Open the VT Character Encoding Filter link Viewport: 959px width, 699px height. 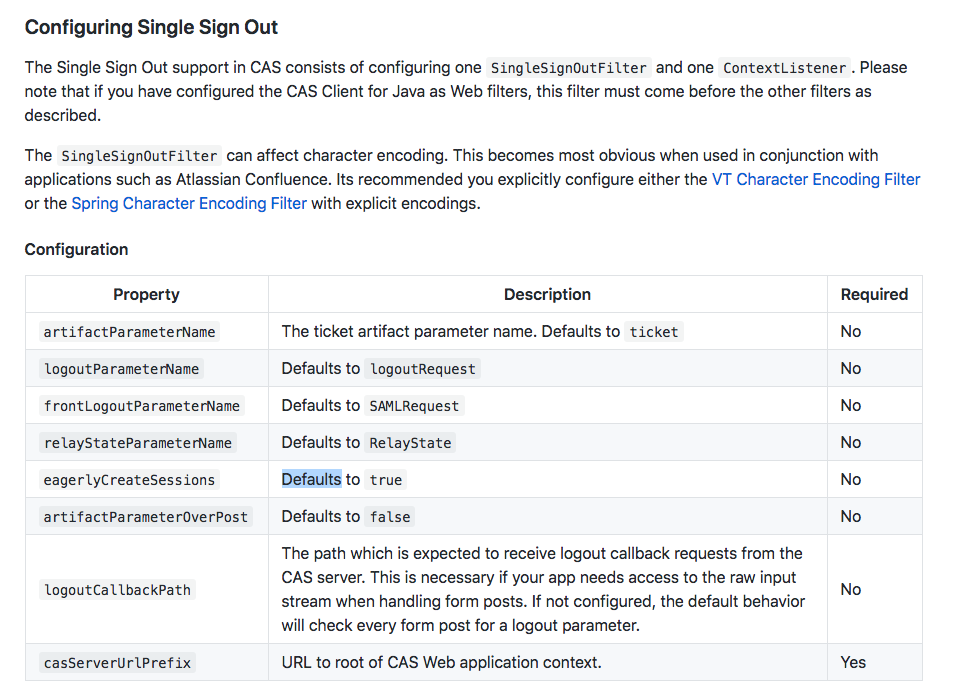click(x=815, y=180)
